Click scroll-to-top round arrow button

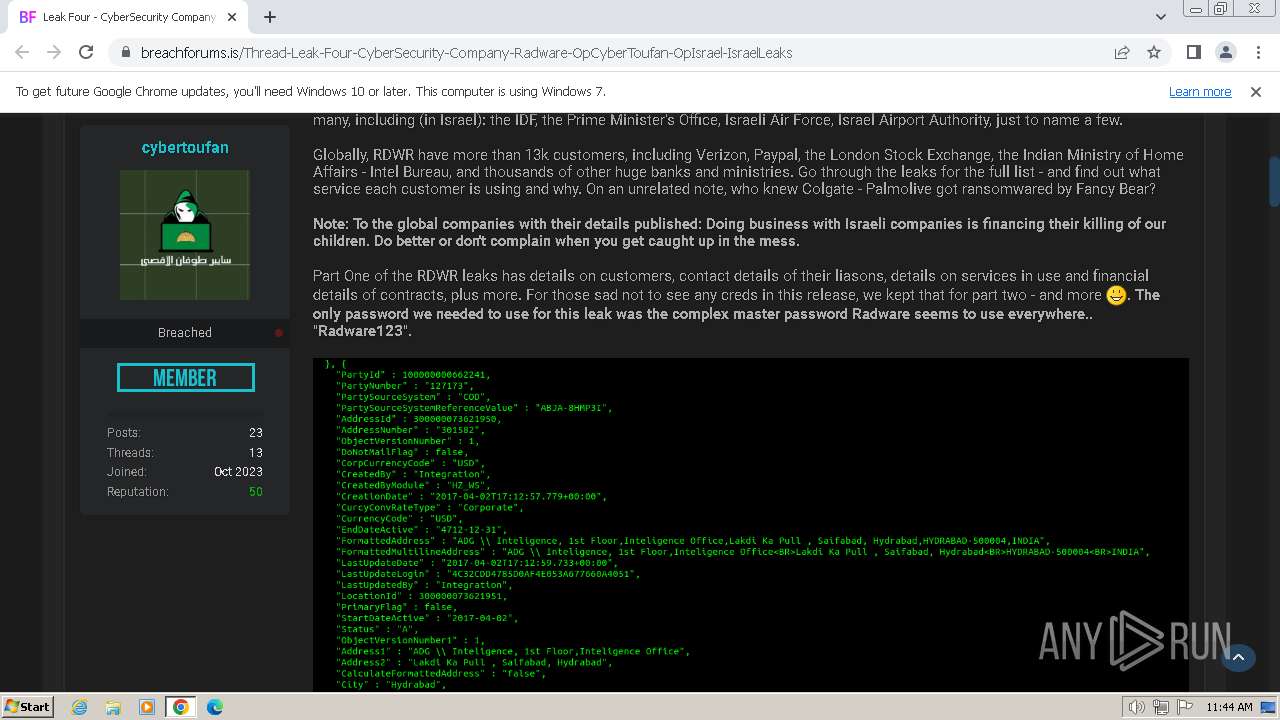(1238, 657)
